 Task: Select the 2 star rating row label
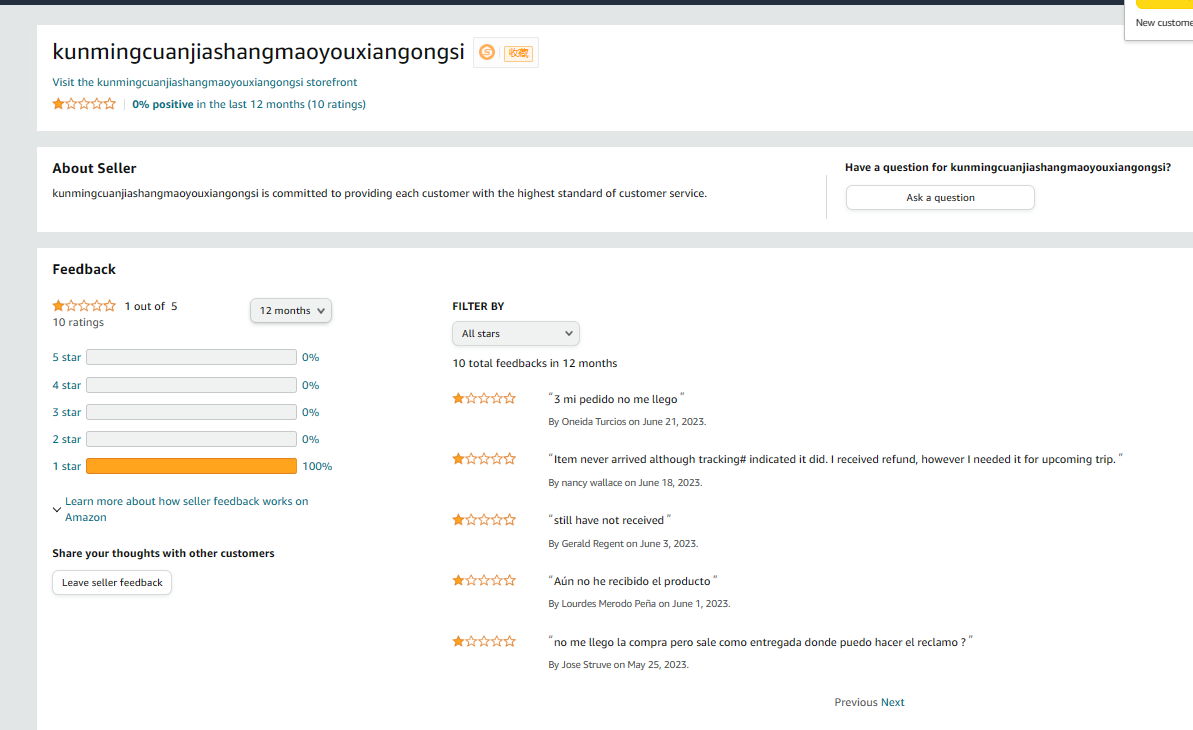[x=66, y=439]
